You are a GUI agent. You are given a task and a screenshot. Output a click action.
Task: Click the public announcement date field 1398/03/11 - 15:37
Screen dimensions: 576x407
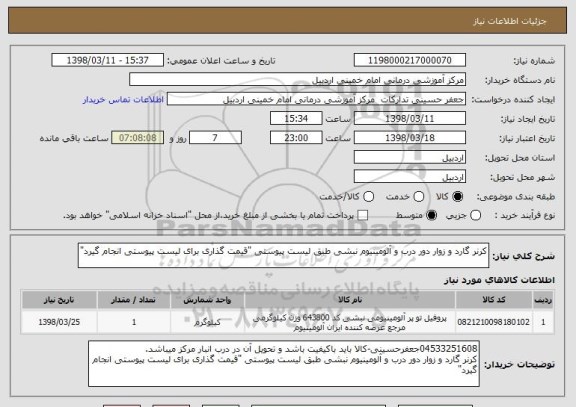(108, 60)
